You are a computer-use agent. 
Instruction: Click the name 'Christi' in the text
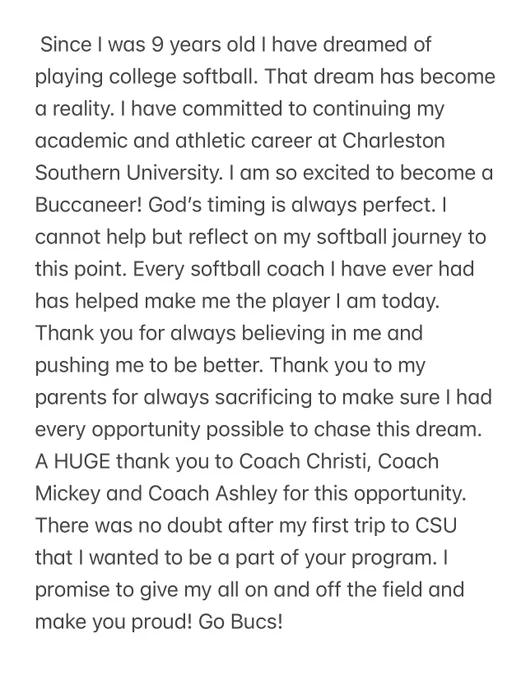[x=338, y=461]
